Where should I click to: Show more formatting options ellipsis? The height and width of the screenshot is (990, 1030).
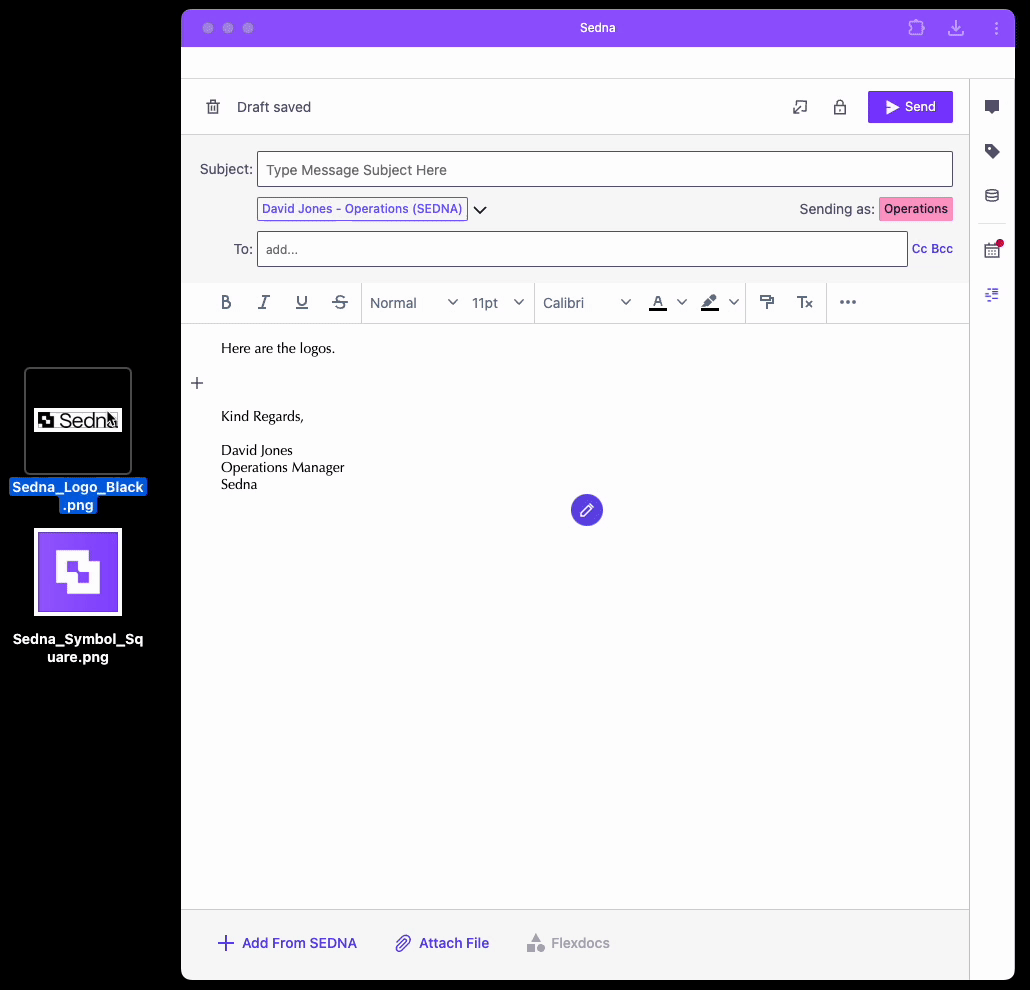point(848,302)
